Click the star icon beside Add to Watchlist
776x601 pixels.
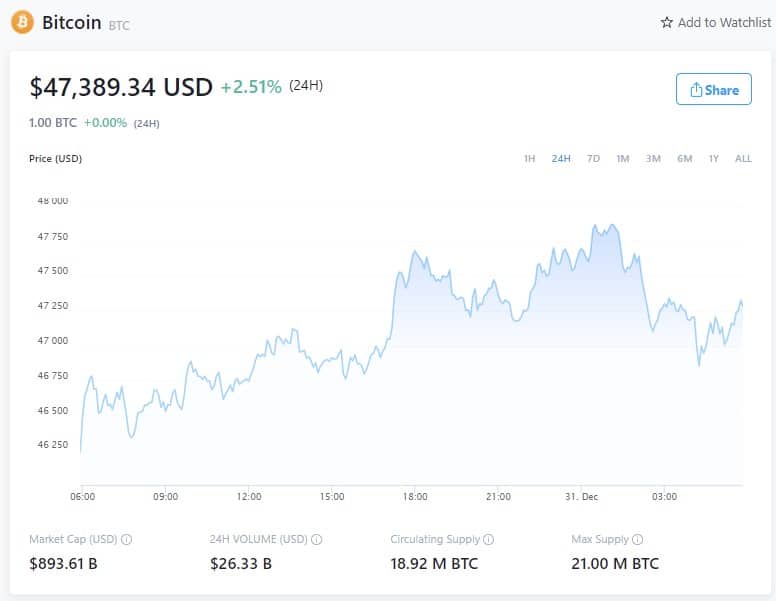(667, 22)
